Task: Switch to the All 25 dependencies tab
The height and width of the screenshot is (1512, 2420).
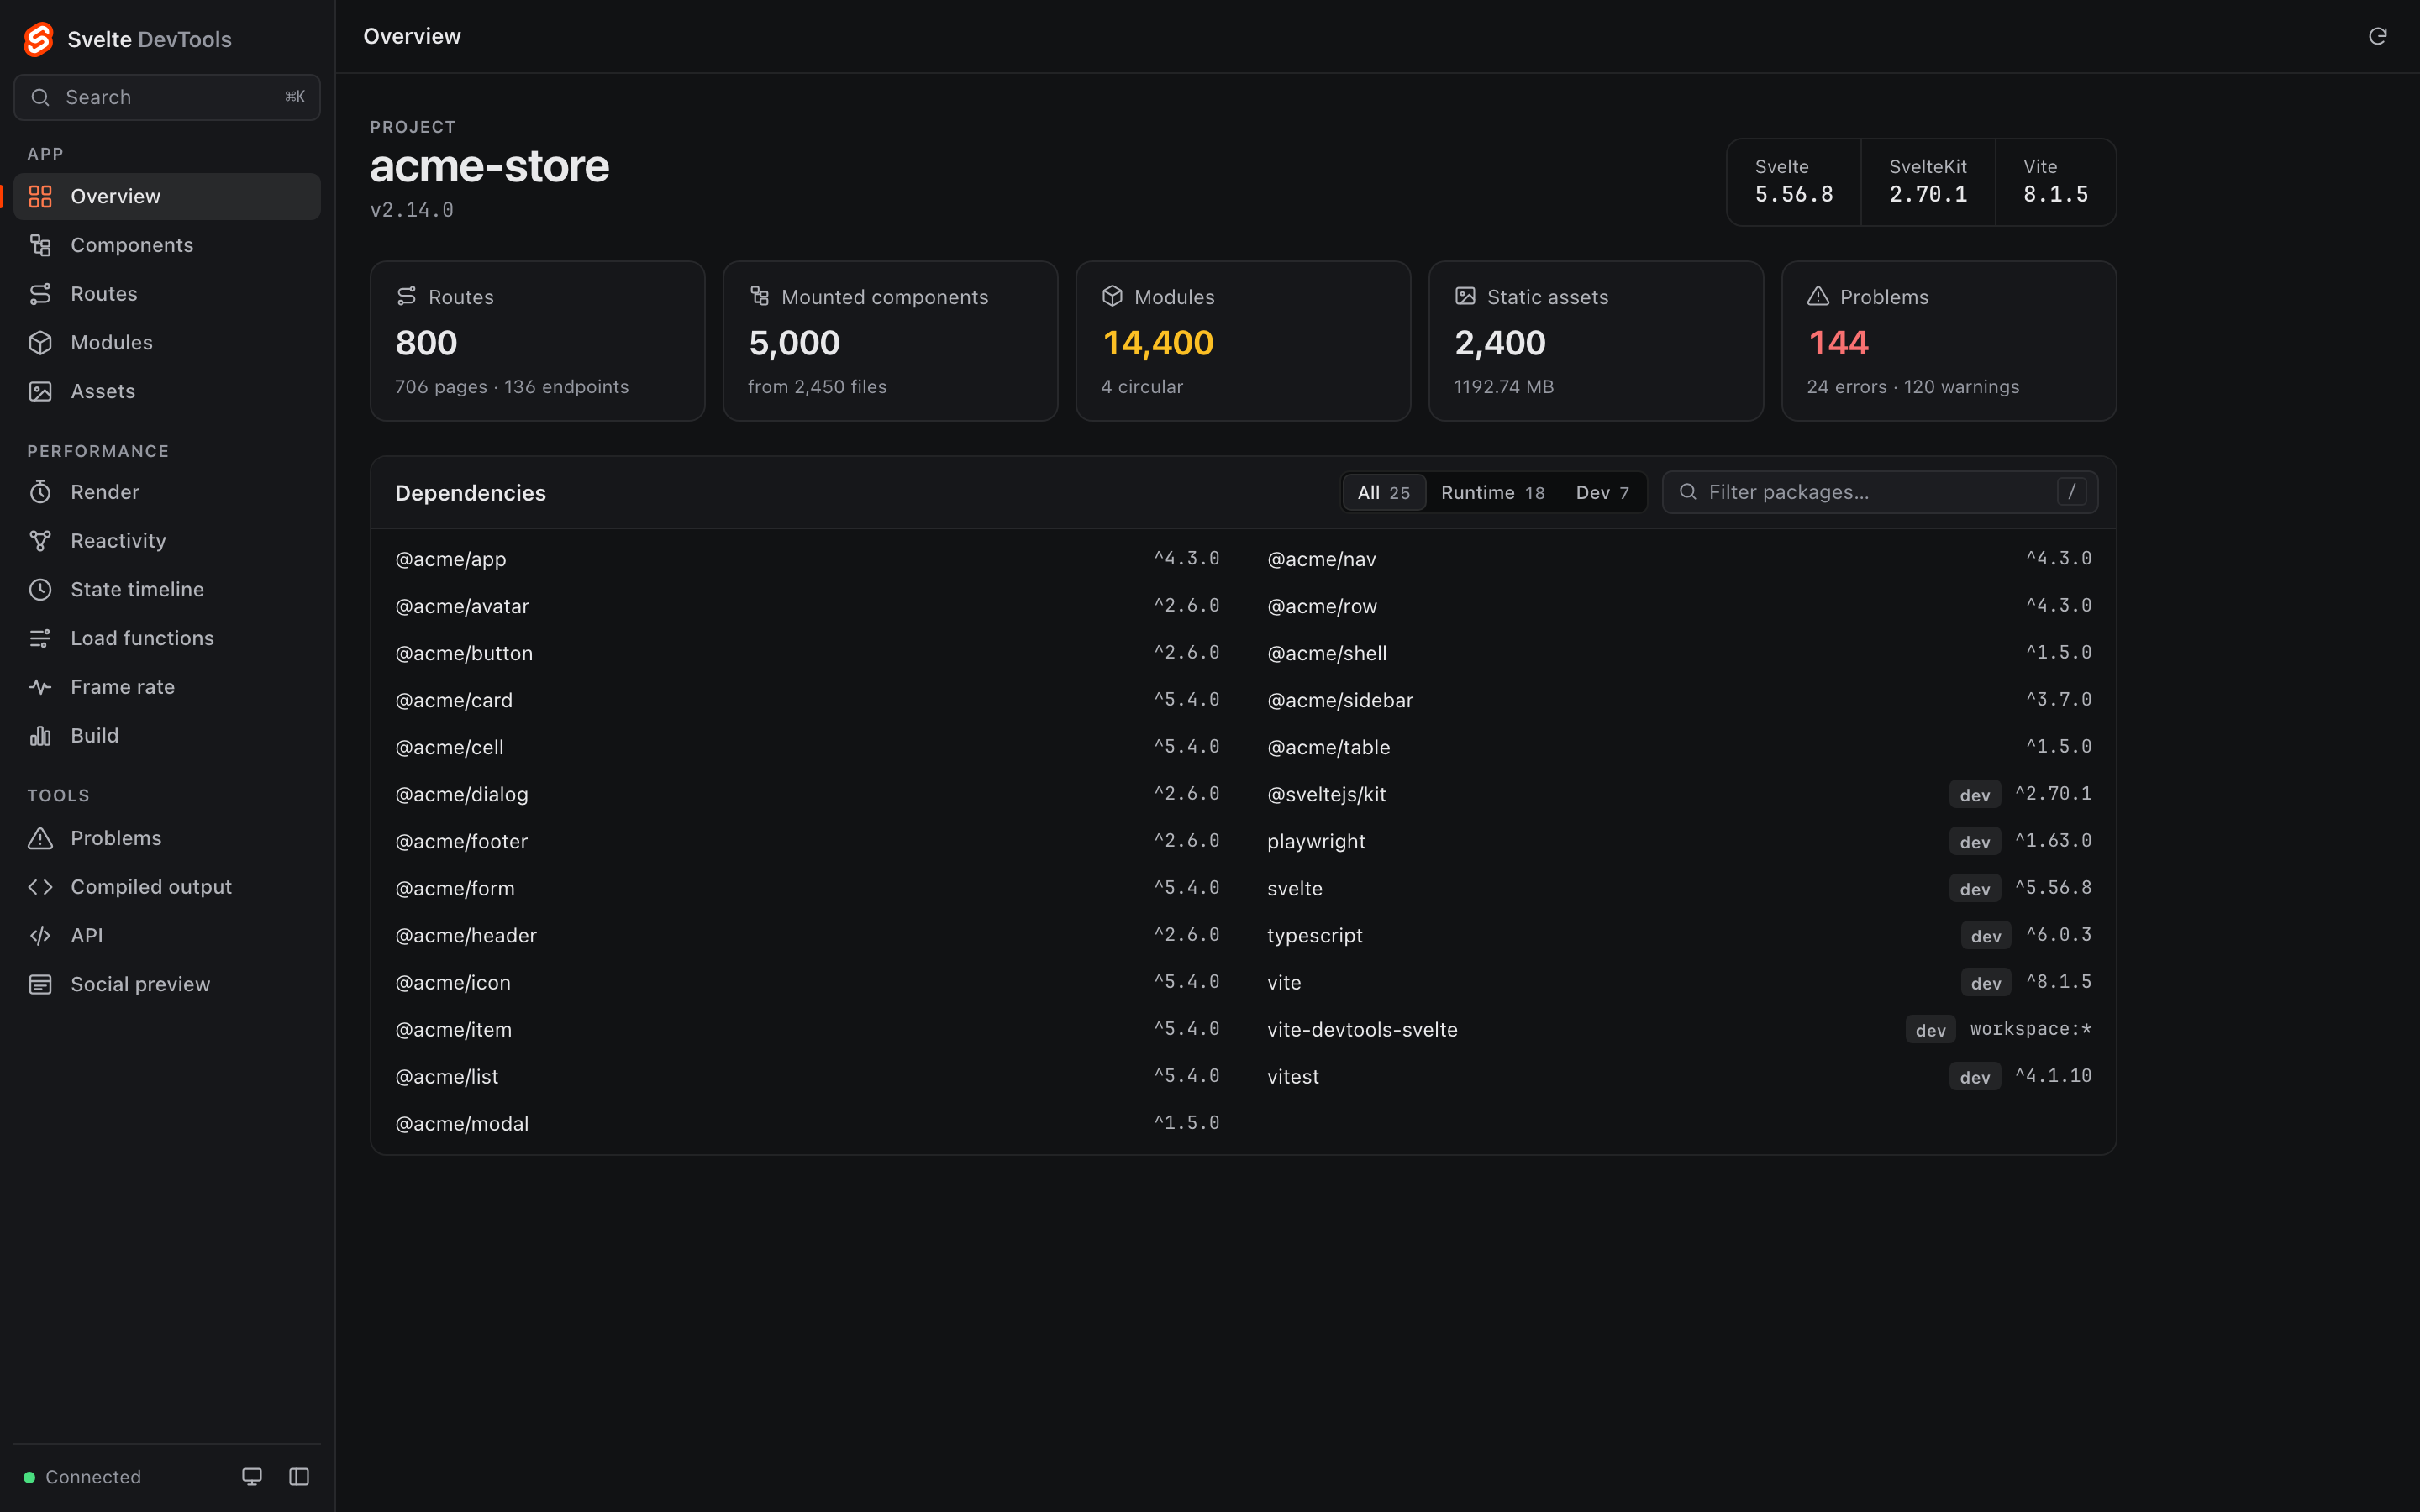Action: pyautogui.click(x=1384, y=492)
